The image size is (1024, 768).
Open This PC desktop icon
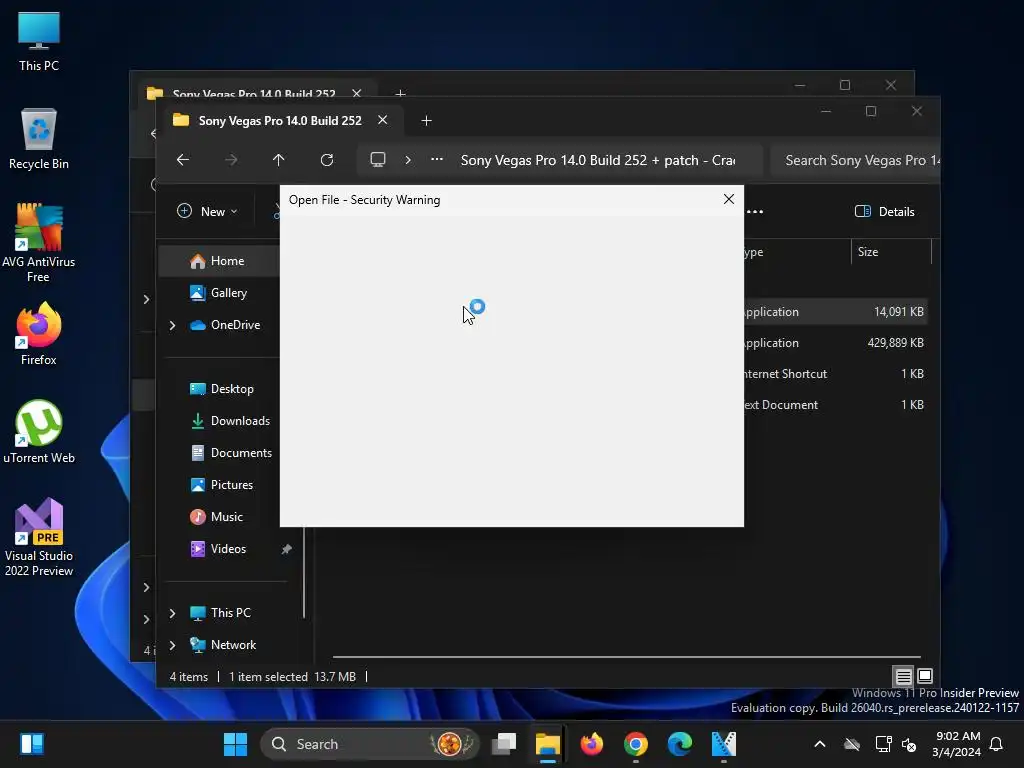point(39,42)
